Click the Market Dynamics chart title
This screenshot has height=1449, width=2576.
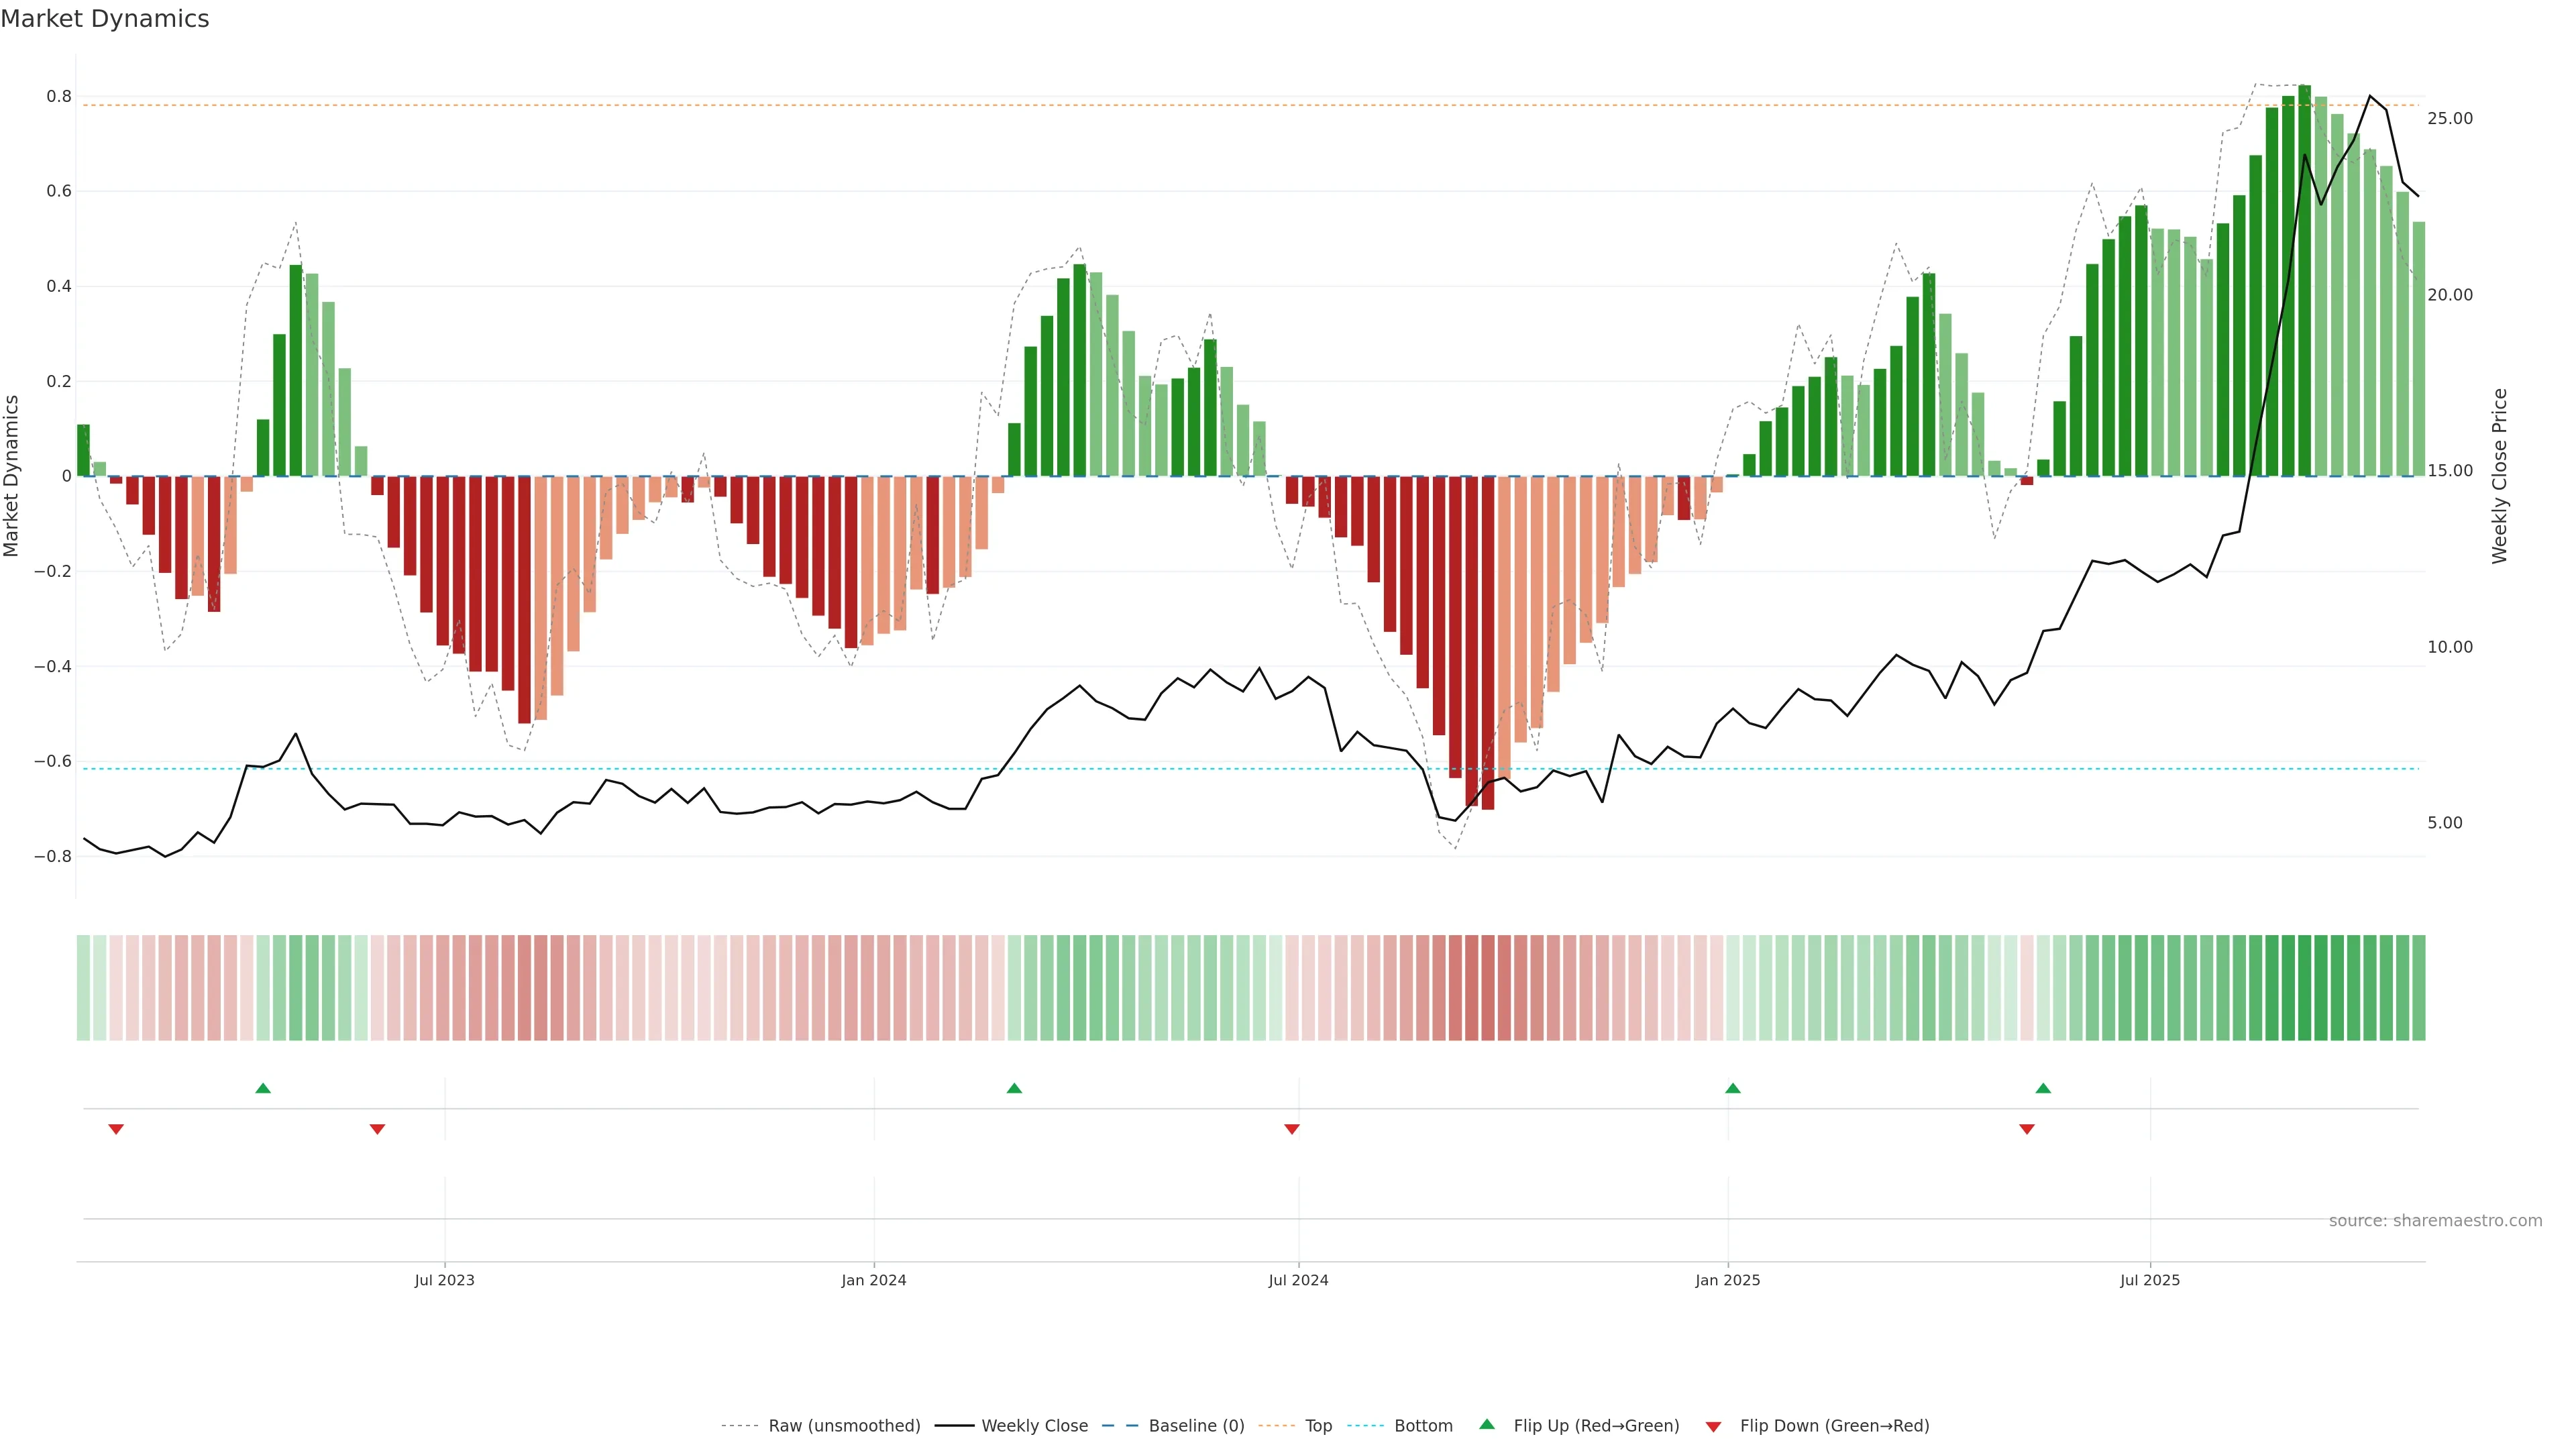tap(105, 19)
